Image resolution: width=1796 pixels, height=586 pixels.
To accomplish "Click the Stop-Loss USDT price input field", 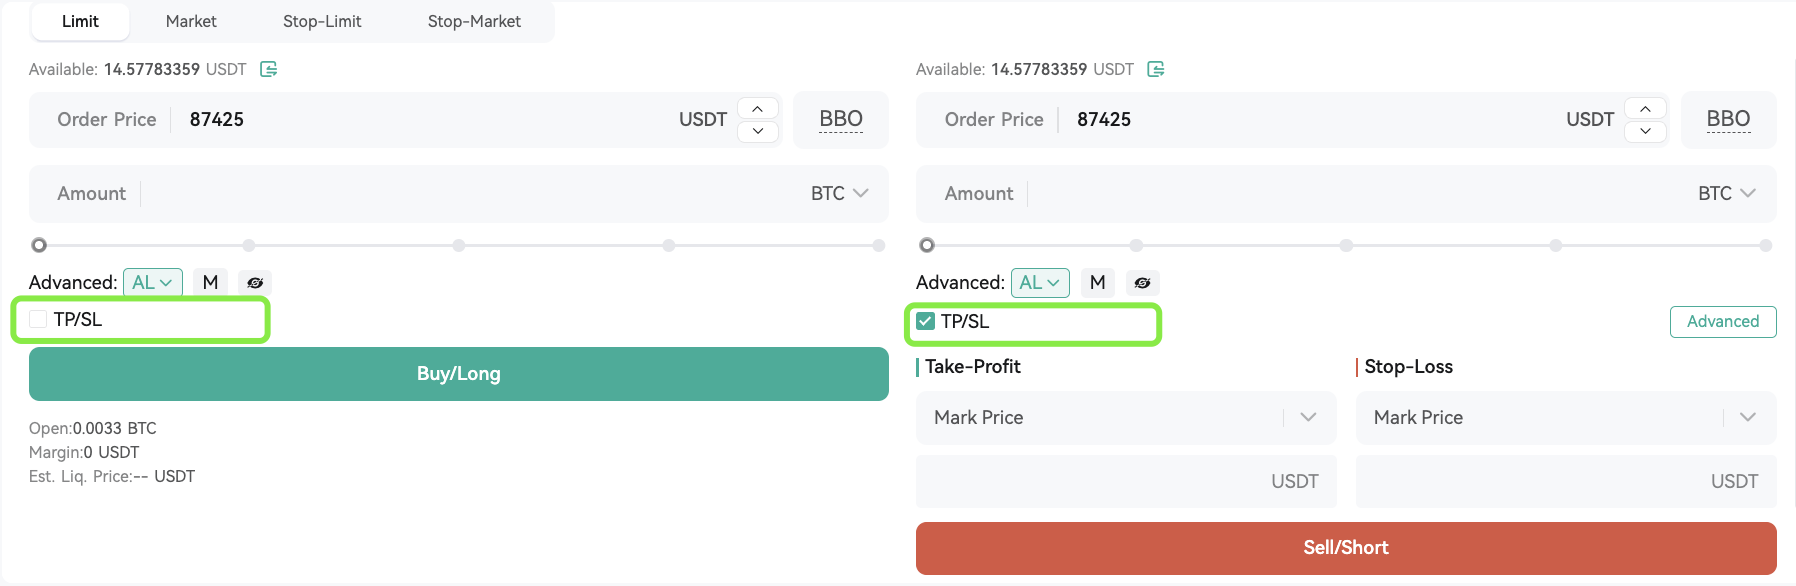I will pos(1566,482).
